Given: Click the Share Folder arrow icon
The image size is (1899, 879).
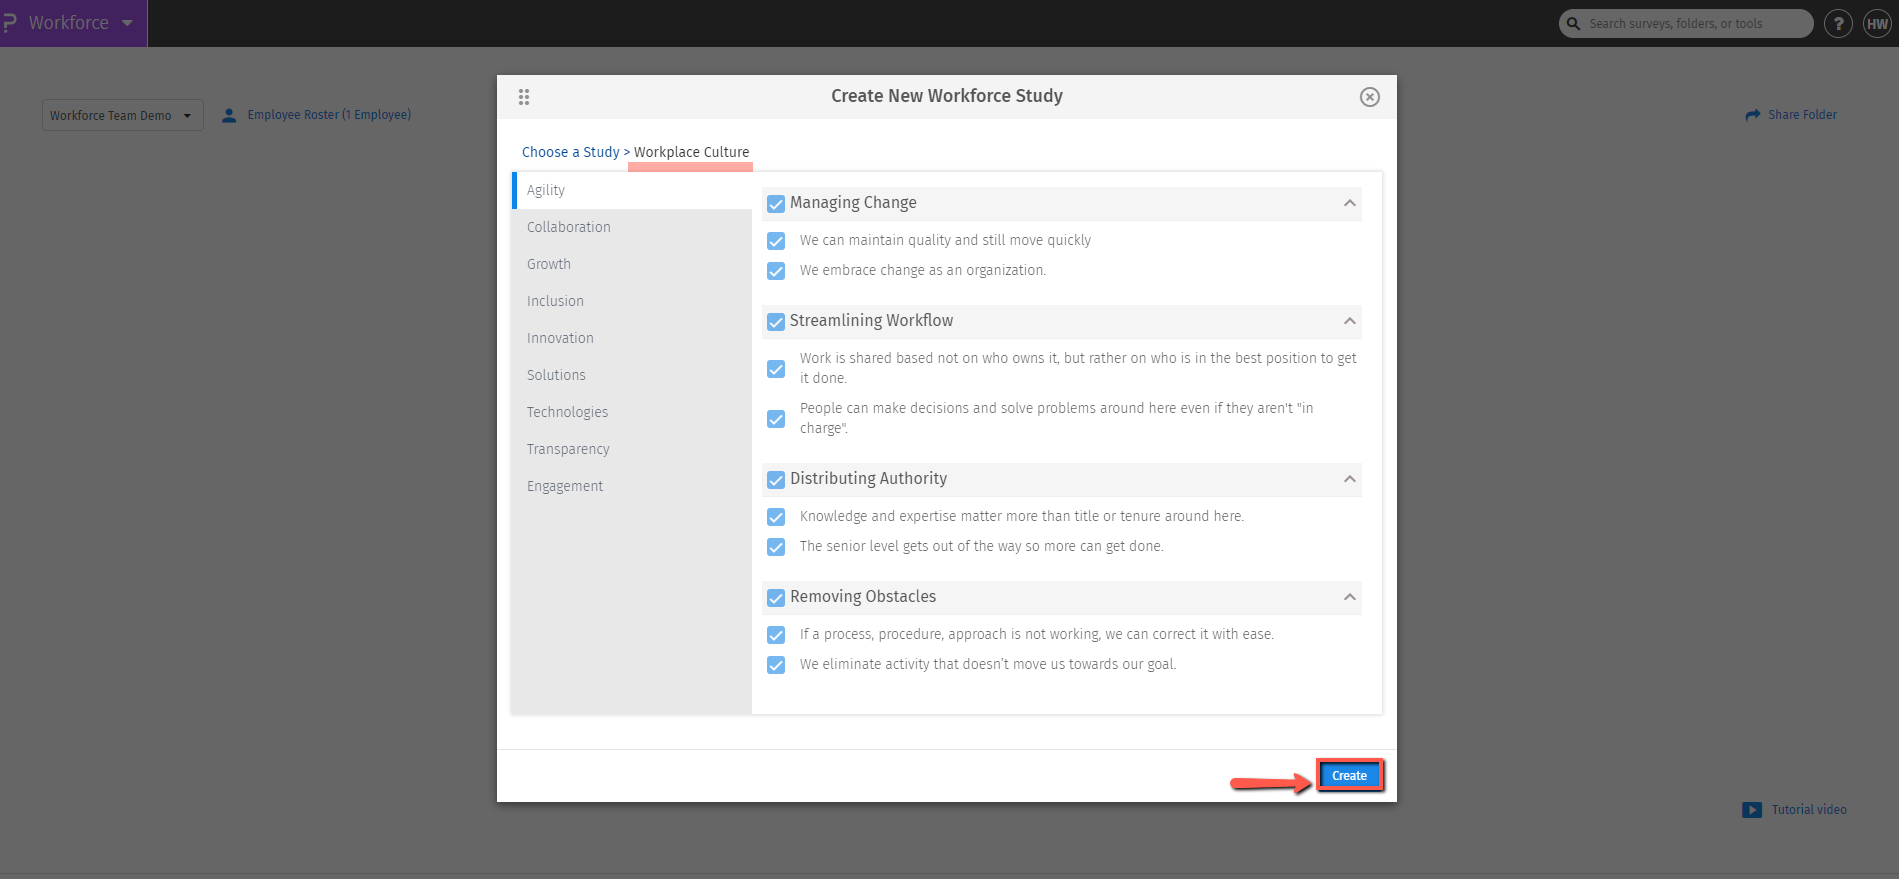Looking at the screenshot, I should 1753,115.
